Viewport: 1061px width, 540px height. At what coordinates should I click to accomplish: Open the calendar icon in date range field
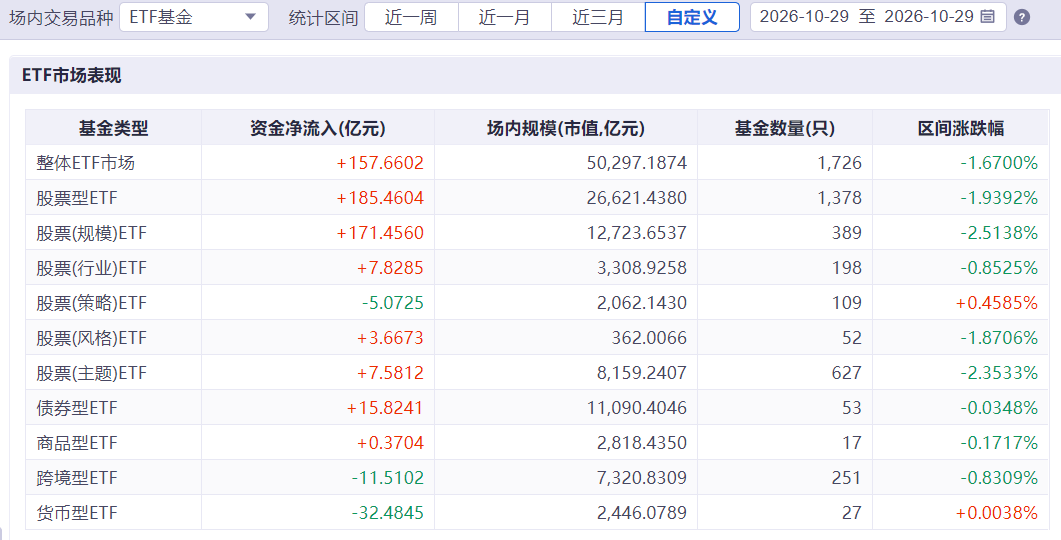coord(987,17)
